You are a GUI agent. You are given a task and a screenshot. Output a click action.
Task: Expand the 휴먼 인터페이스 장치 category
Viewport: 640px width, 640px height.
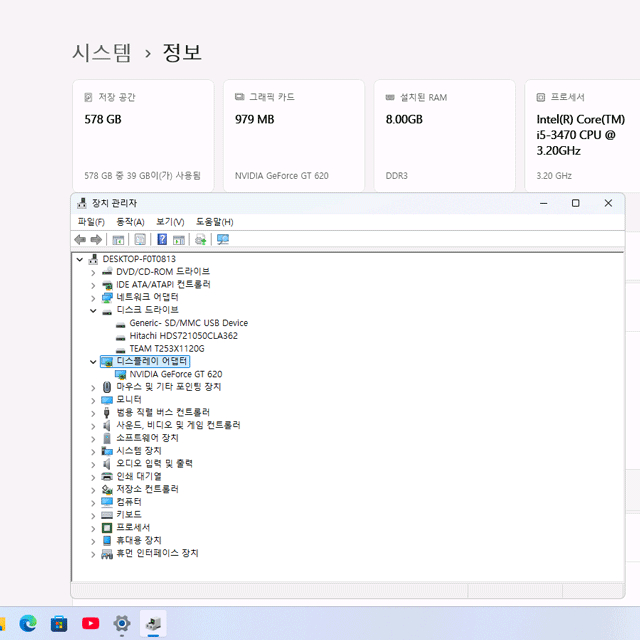pos(93,554)
